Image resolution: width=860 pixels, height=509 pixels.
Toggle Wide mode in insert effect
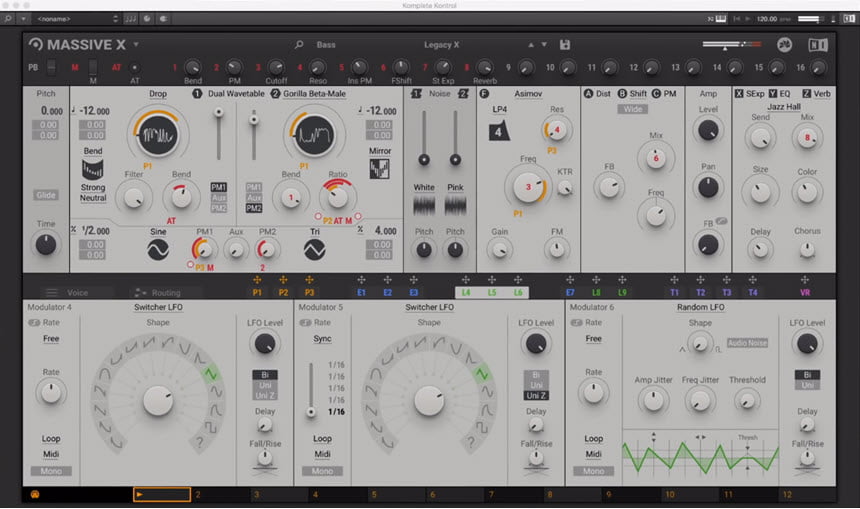click(632, 109)
